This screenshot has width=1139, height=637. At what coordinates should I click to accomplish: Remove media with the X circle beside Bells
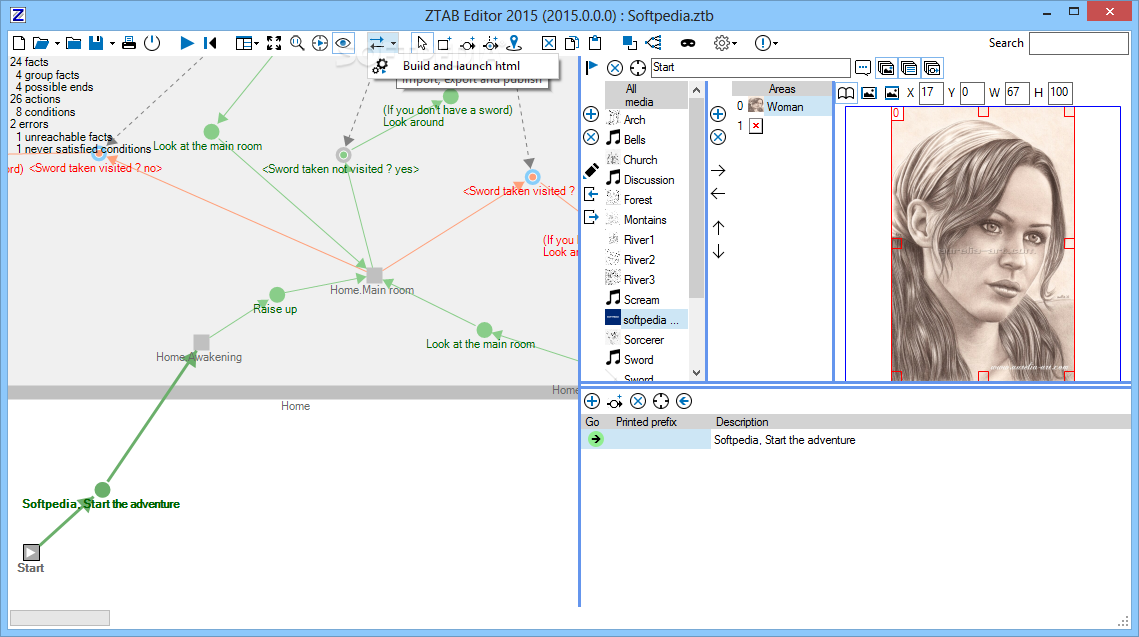tap(591, 137)
